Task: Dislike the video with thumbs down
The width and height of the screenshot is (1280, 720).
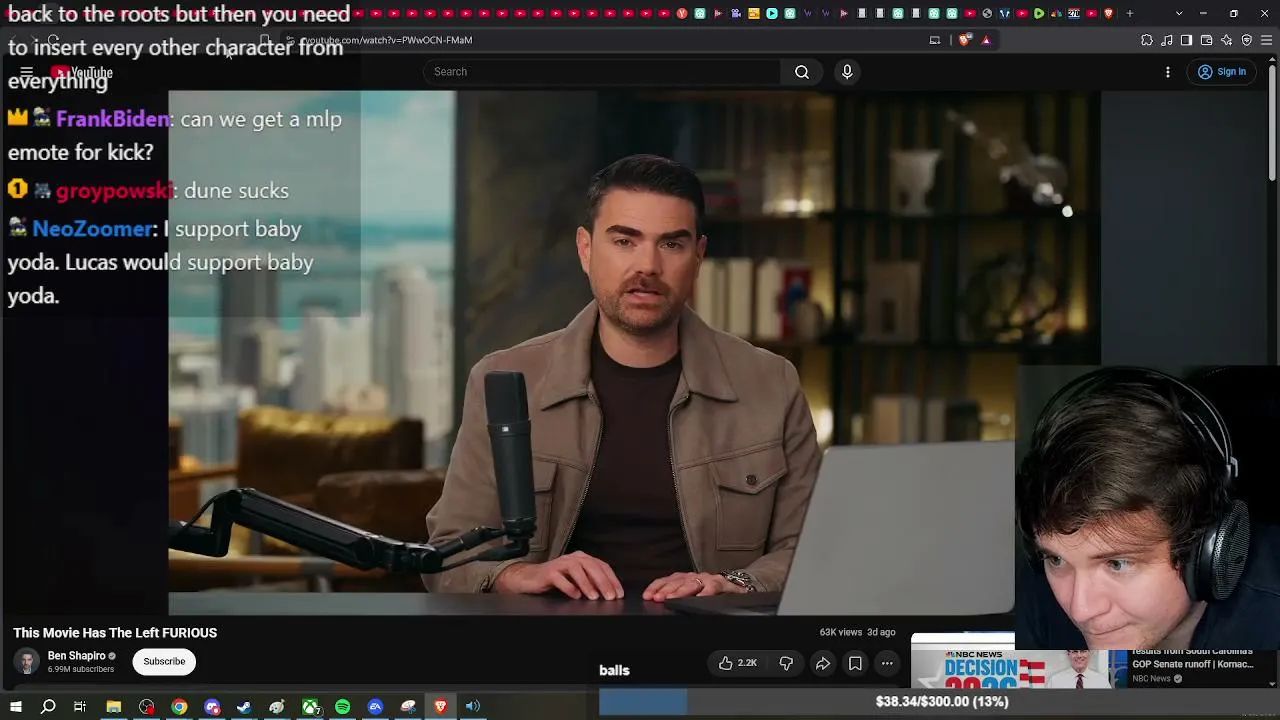Action: point(786,663)
